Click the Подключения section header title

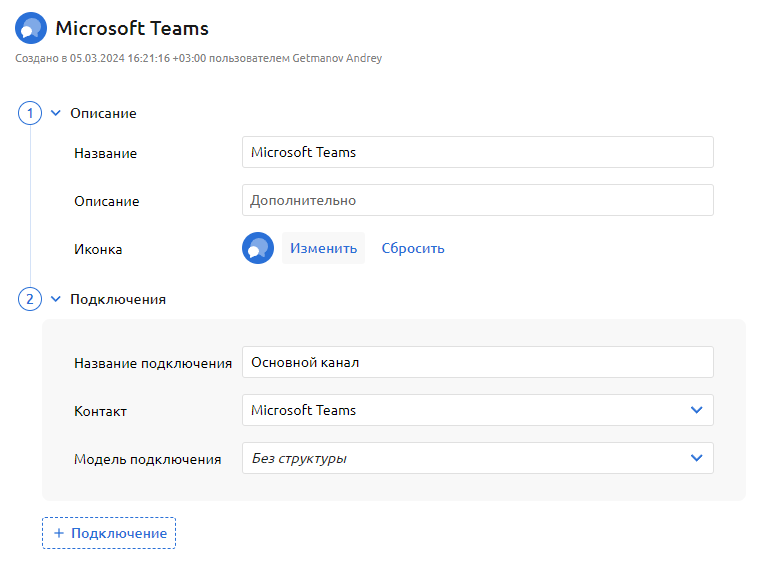pyautogui.click(x=118, y=298)
